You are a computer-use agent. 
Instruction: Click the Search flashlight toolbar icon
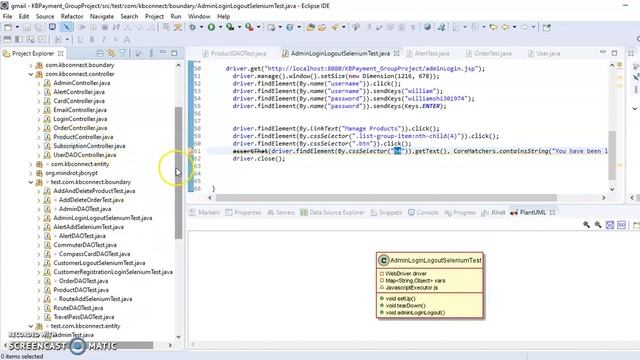[334, 27]
